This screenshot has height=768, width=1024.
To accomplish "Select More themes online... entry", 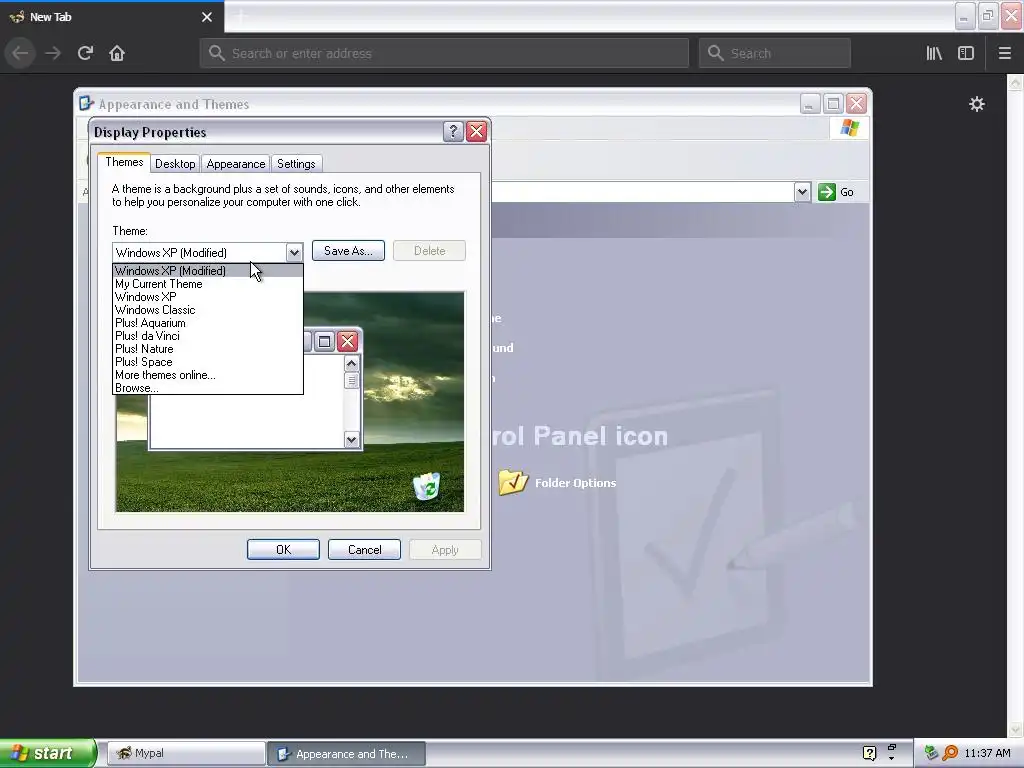I will tap(208, 375).
